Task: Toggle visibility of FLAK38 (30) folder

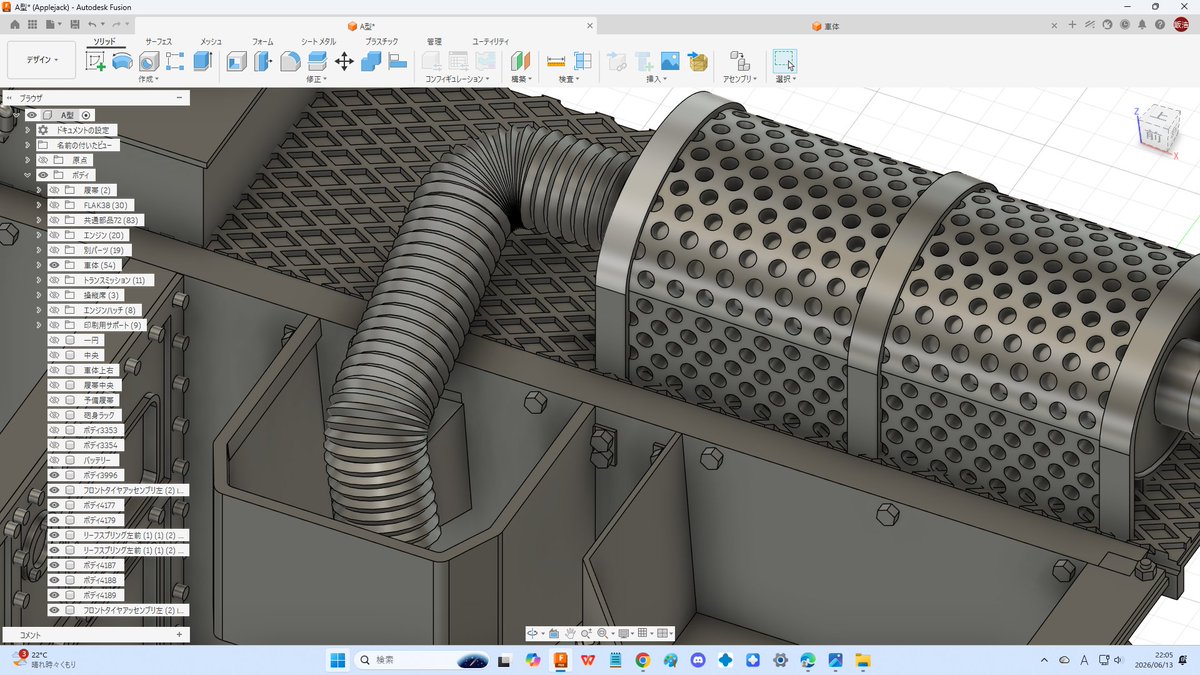Action: [x=55, y=205]
